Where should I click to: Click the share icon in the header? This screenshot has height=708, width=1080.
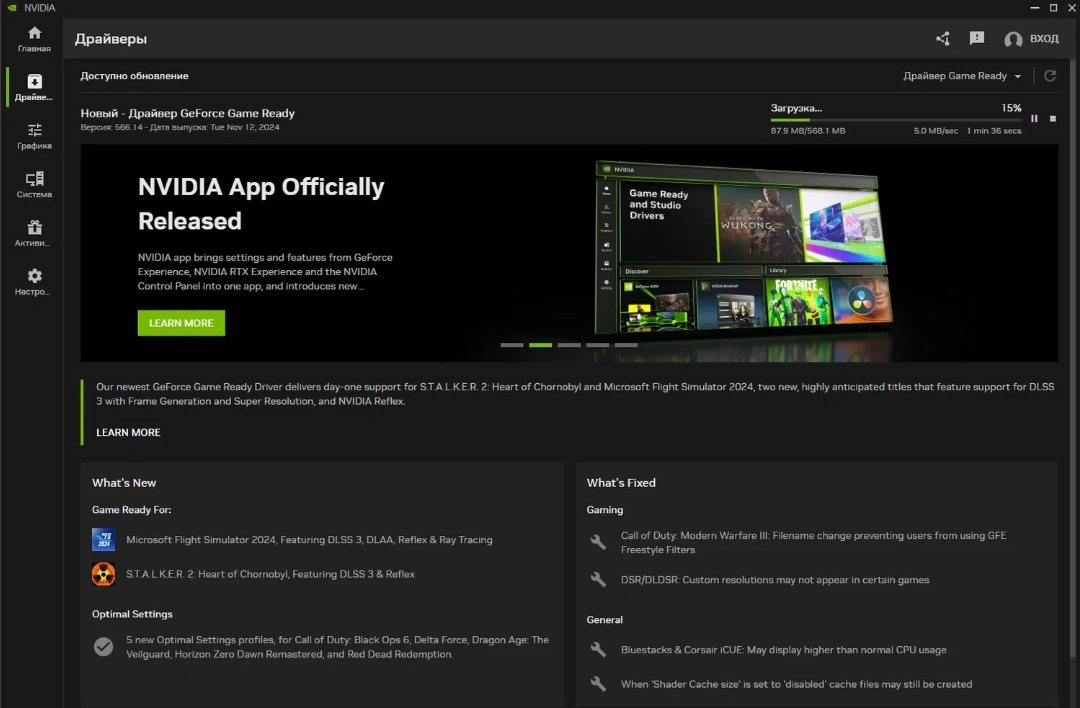[943, 39]
